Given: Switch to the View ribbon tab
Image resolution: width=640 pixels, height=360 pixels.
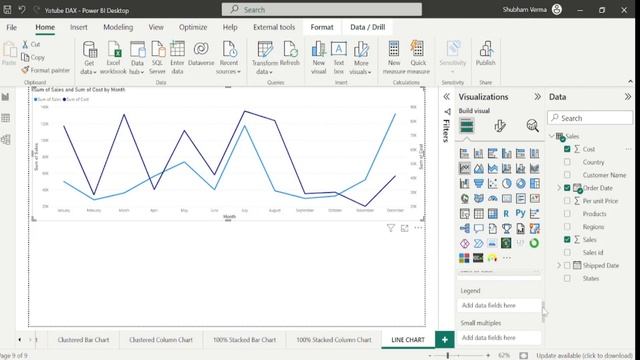Looking at the screenshot, I should (156, 27).
